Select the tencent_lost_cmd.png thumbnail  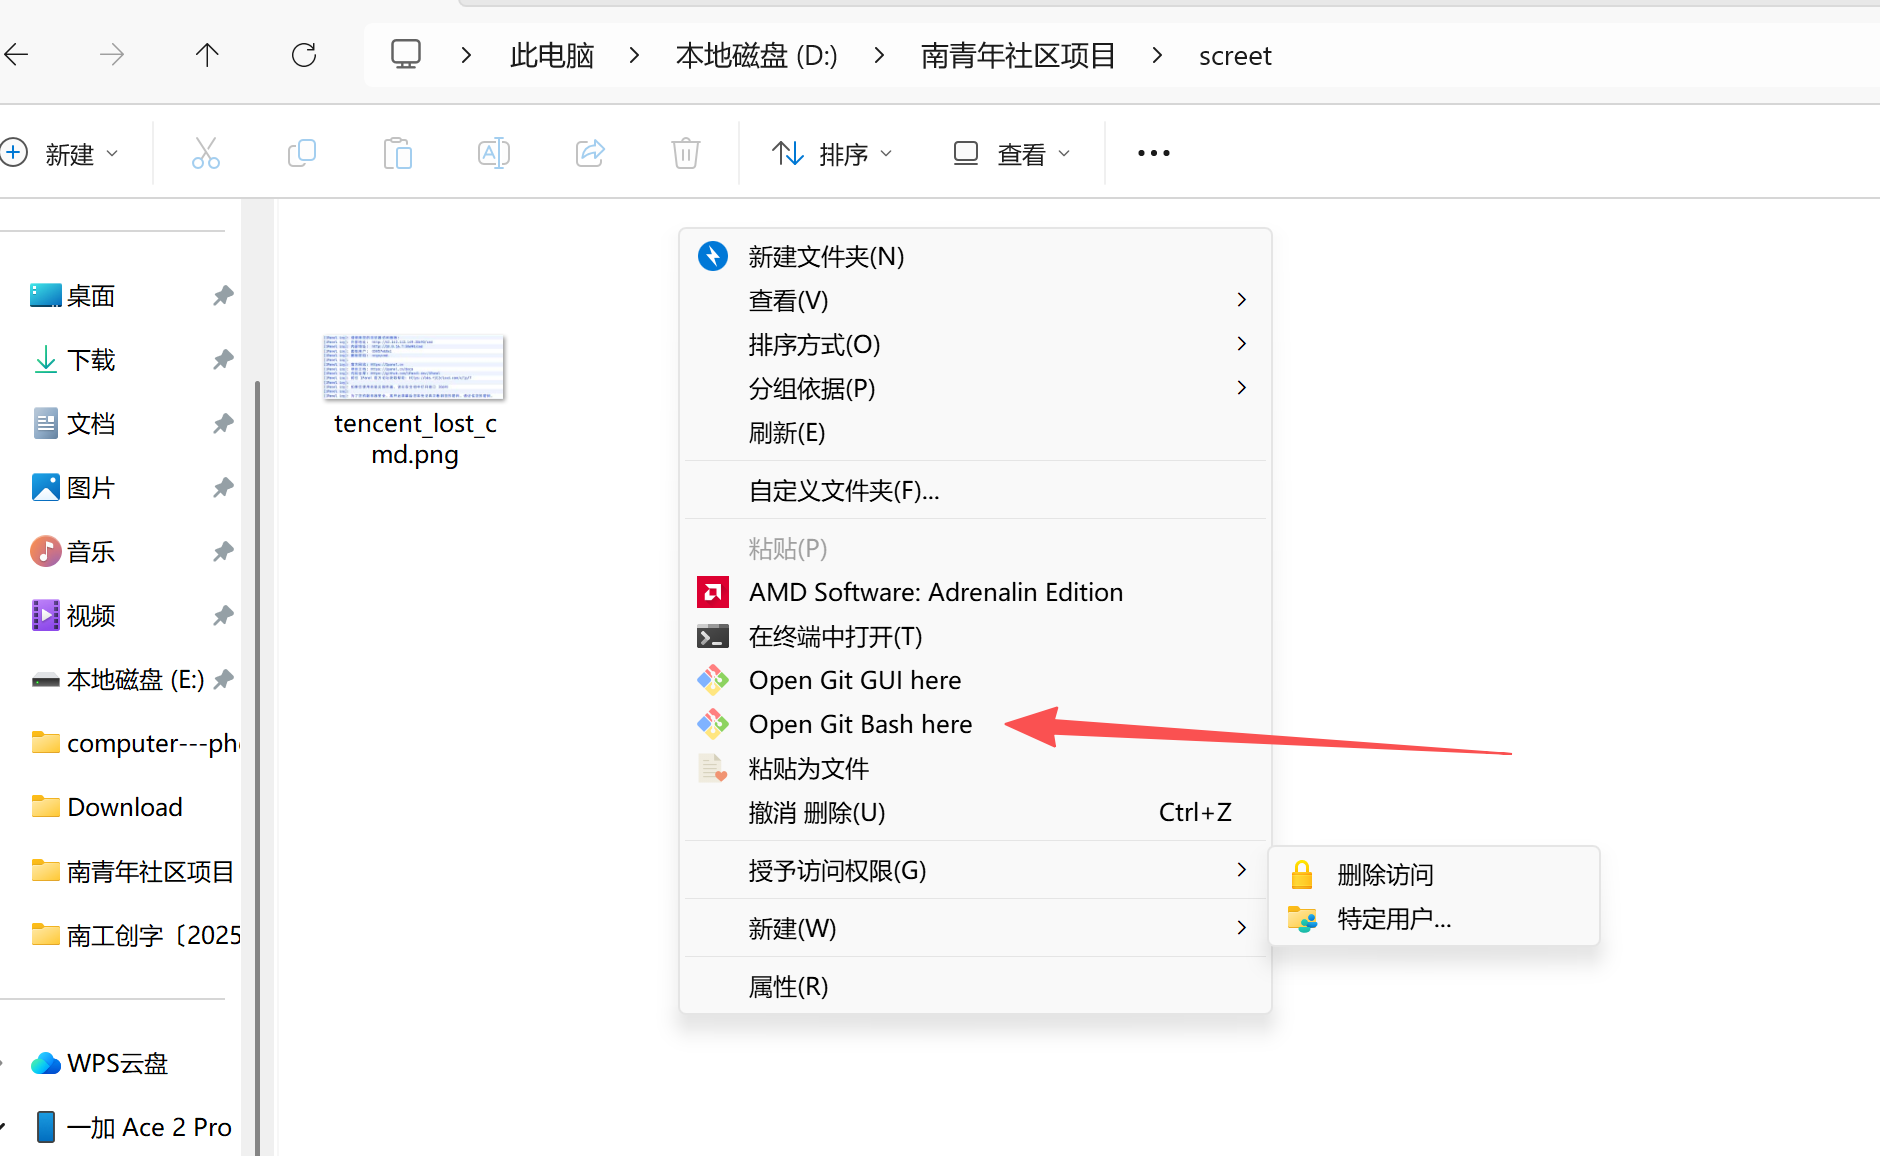coord(414,368)
